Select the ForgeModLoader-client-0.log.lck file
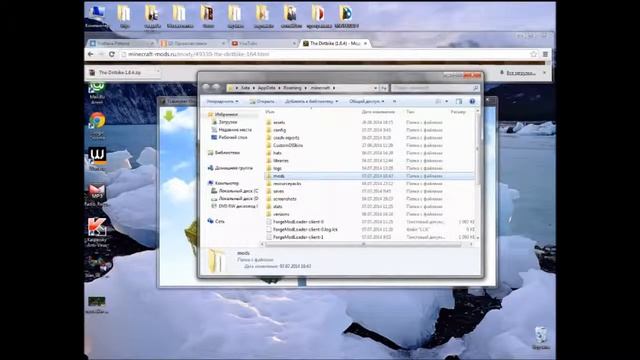The width and height of the screenshot is (640, 360). click(305, 229)
